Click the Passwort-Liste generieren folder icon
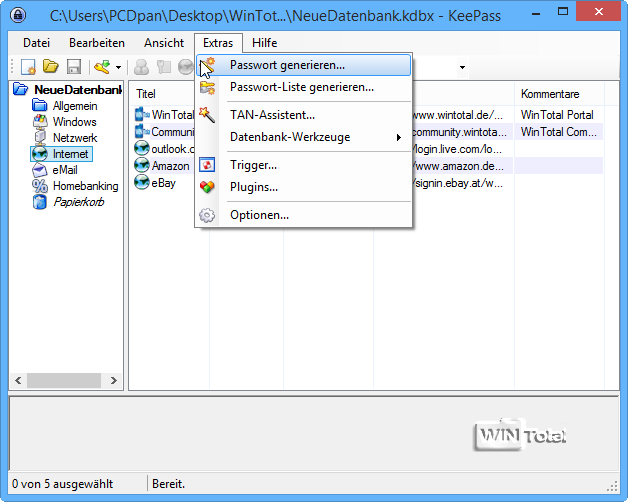628x502 pixels. pyautogui.click(x=207, y=87)
